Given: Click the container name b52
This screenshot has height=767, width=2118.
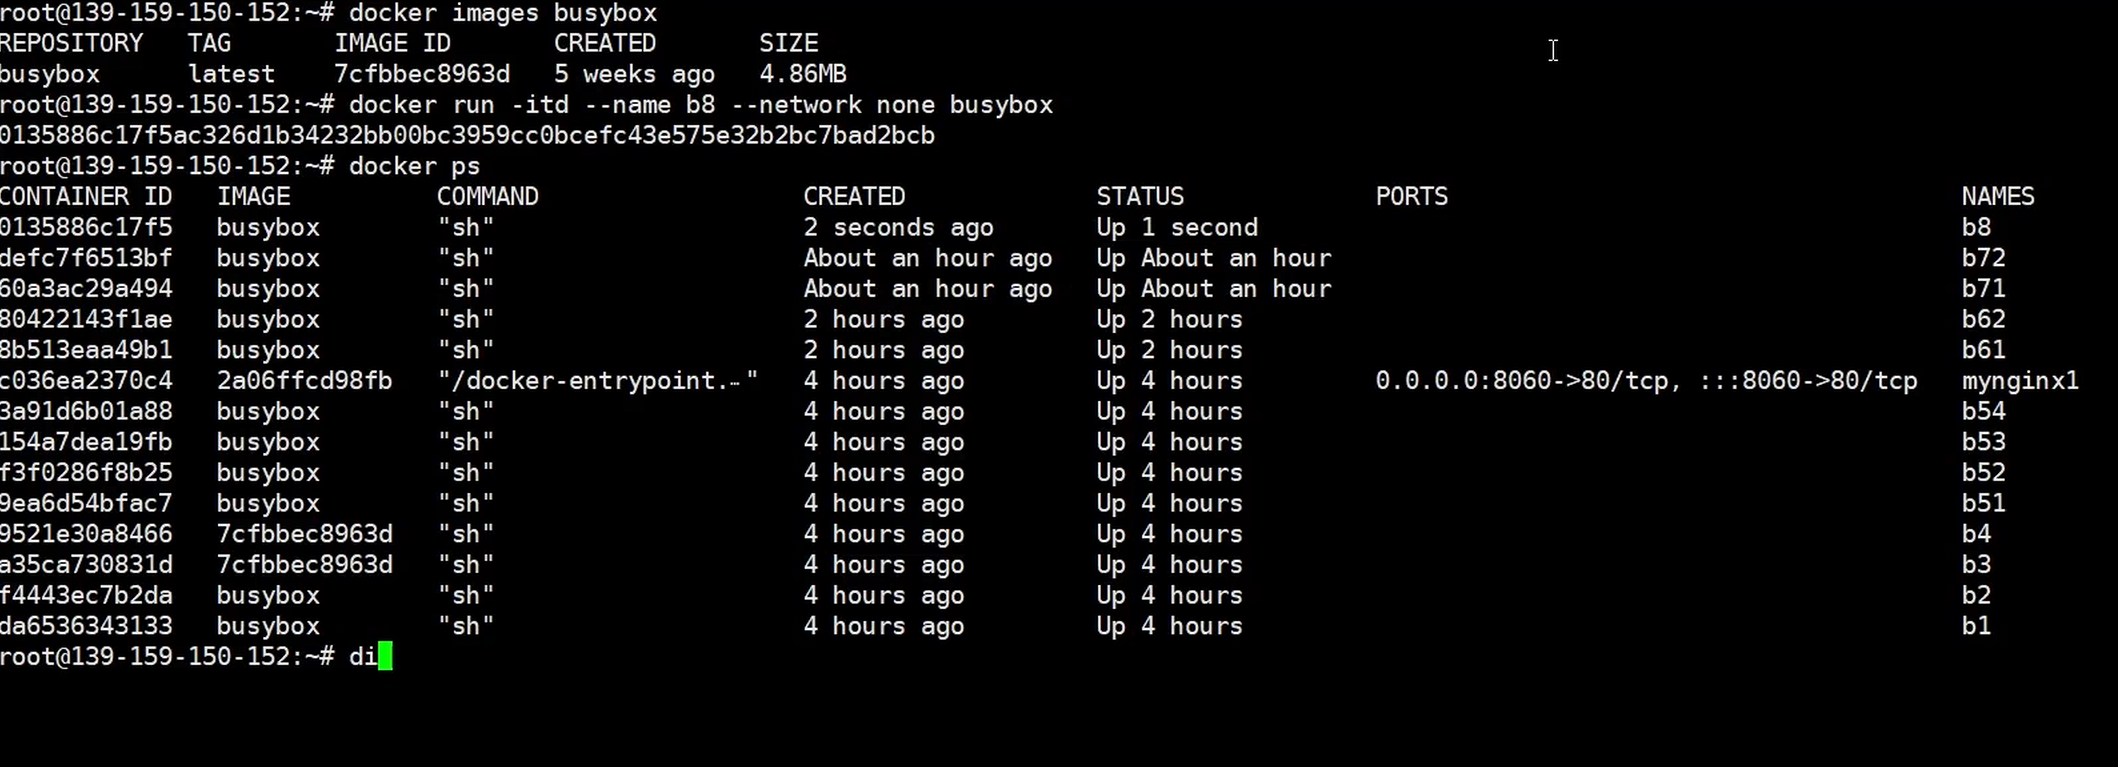Looking at the screenshot, I should 1983,472.
